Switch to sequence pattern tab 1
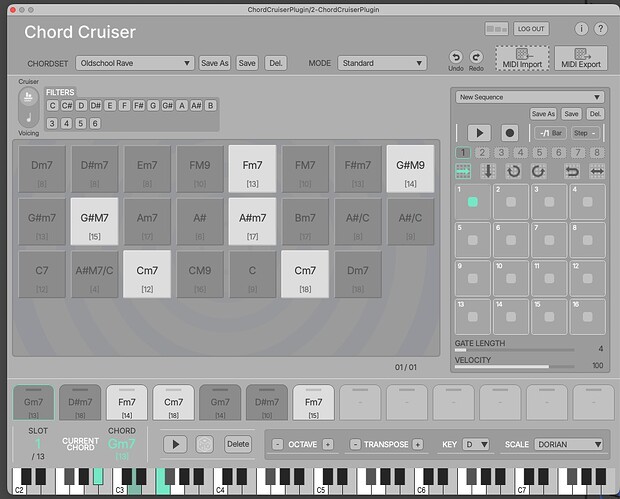 (x=463, y=153)
